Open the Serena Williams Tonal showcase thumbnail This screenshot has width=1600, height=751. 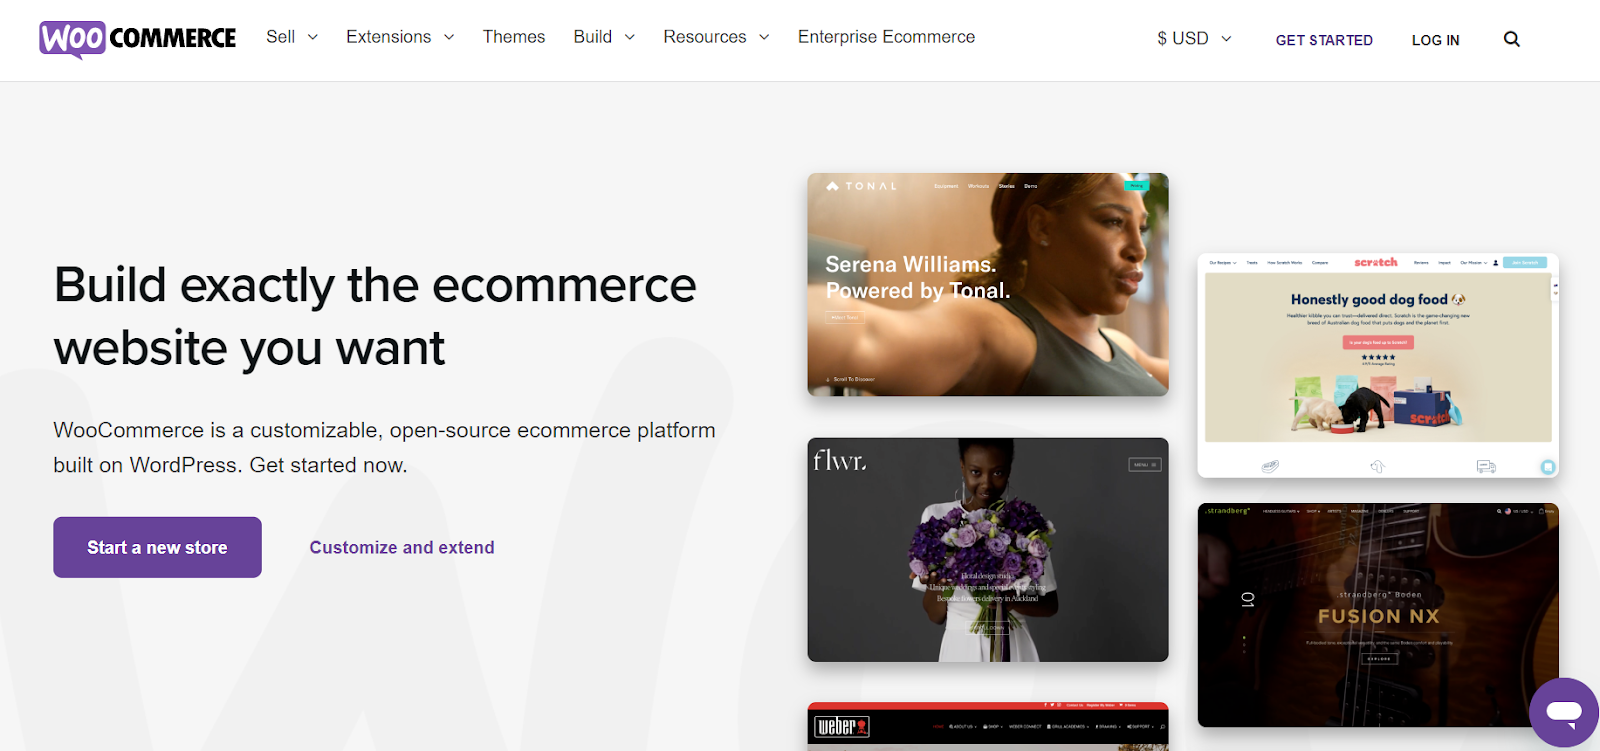988,285
